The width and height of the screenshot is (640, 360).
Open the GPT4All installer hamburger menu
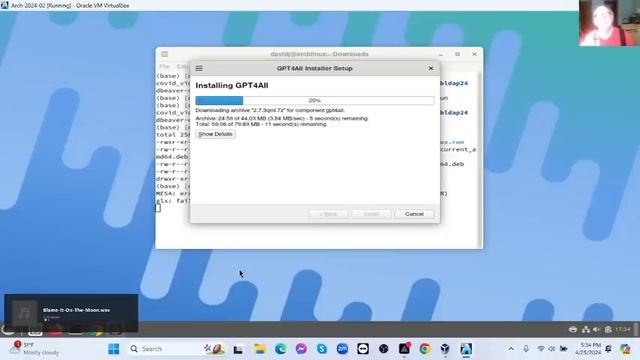point(199,68)
